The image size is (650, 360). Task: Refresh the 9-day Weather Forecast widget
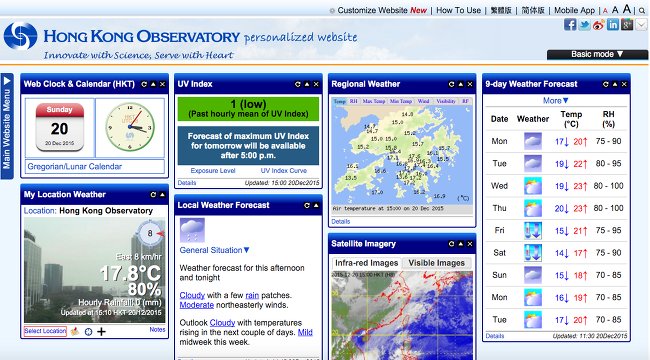606,84
